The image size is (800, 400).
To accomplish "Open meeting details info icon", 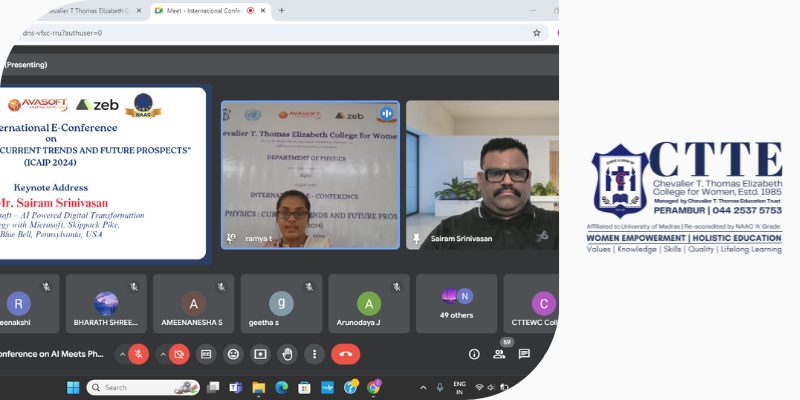I will 474,354.
